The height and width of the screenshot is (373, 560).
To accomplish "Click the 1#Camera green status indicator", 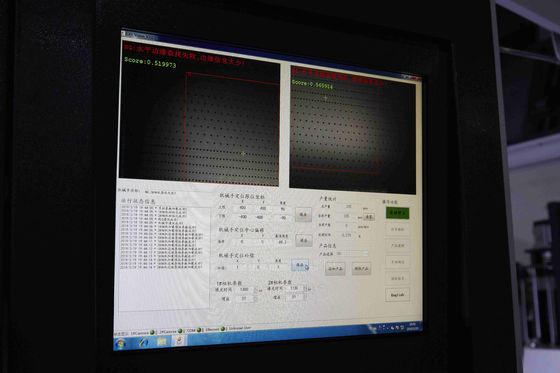I will pos(152,332).
